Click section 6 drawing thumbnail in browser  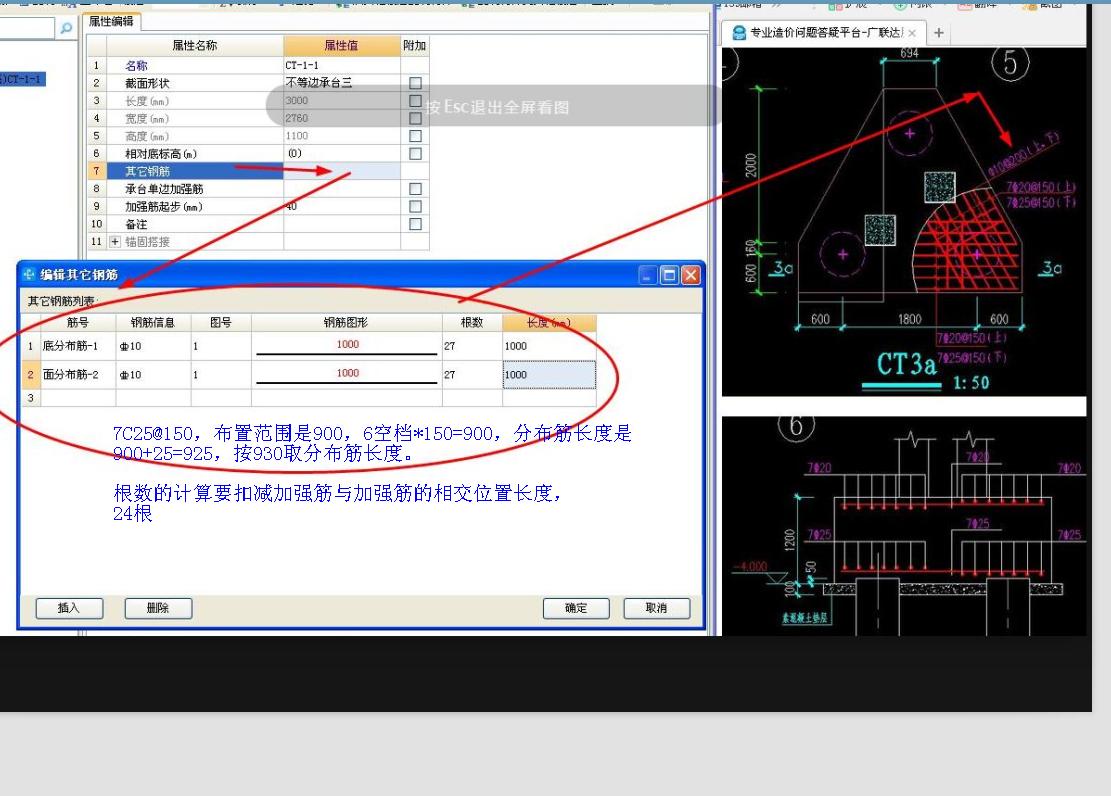(903, 526)
